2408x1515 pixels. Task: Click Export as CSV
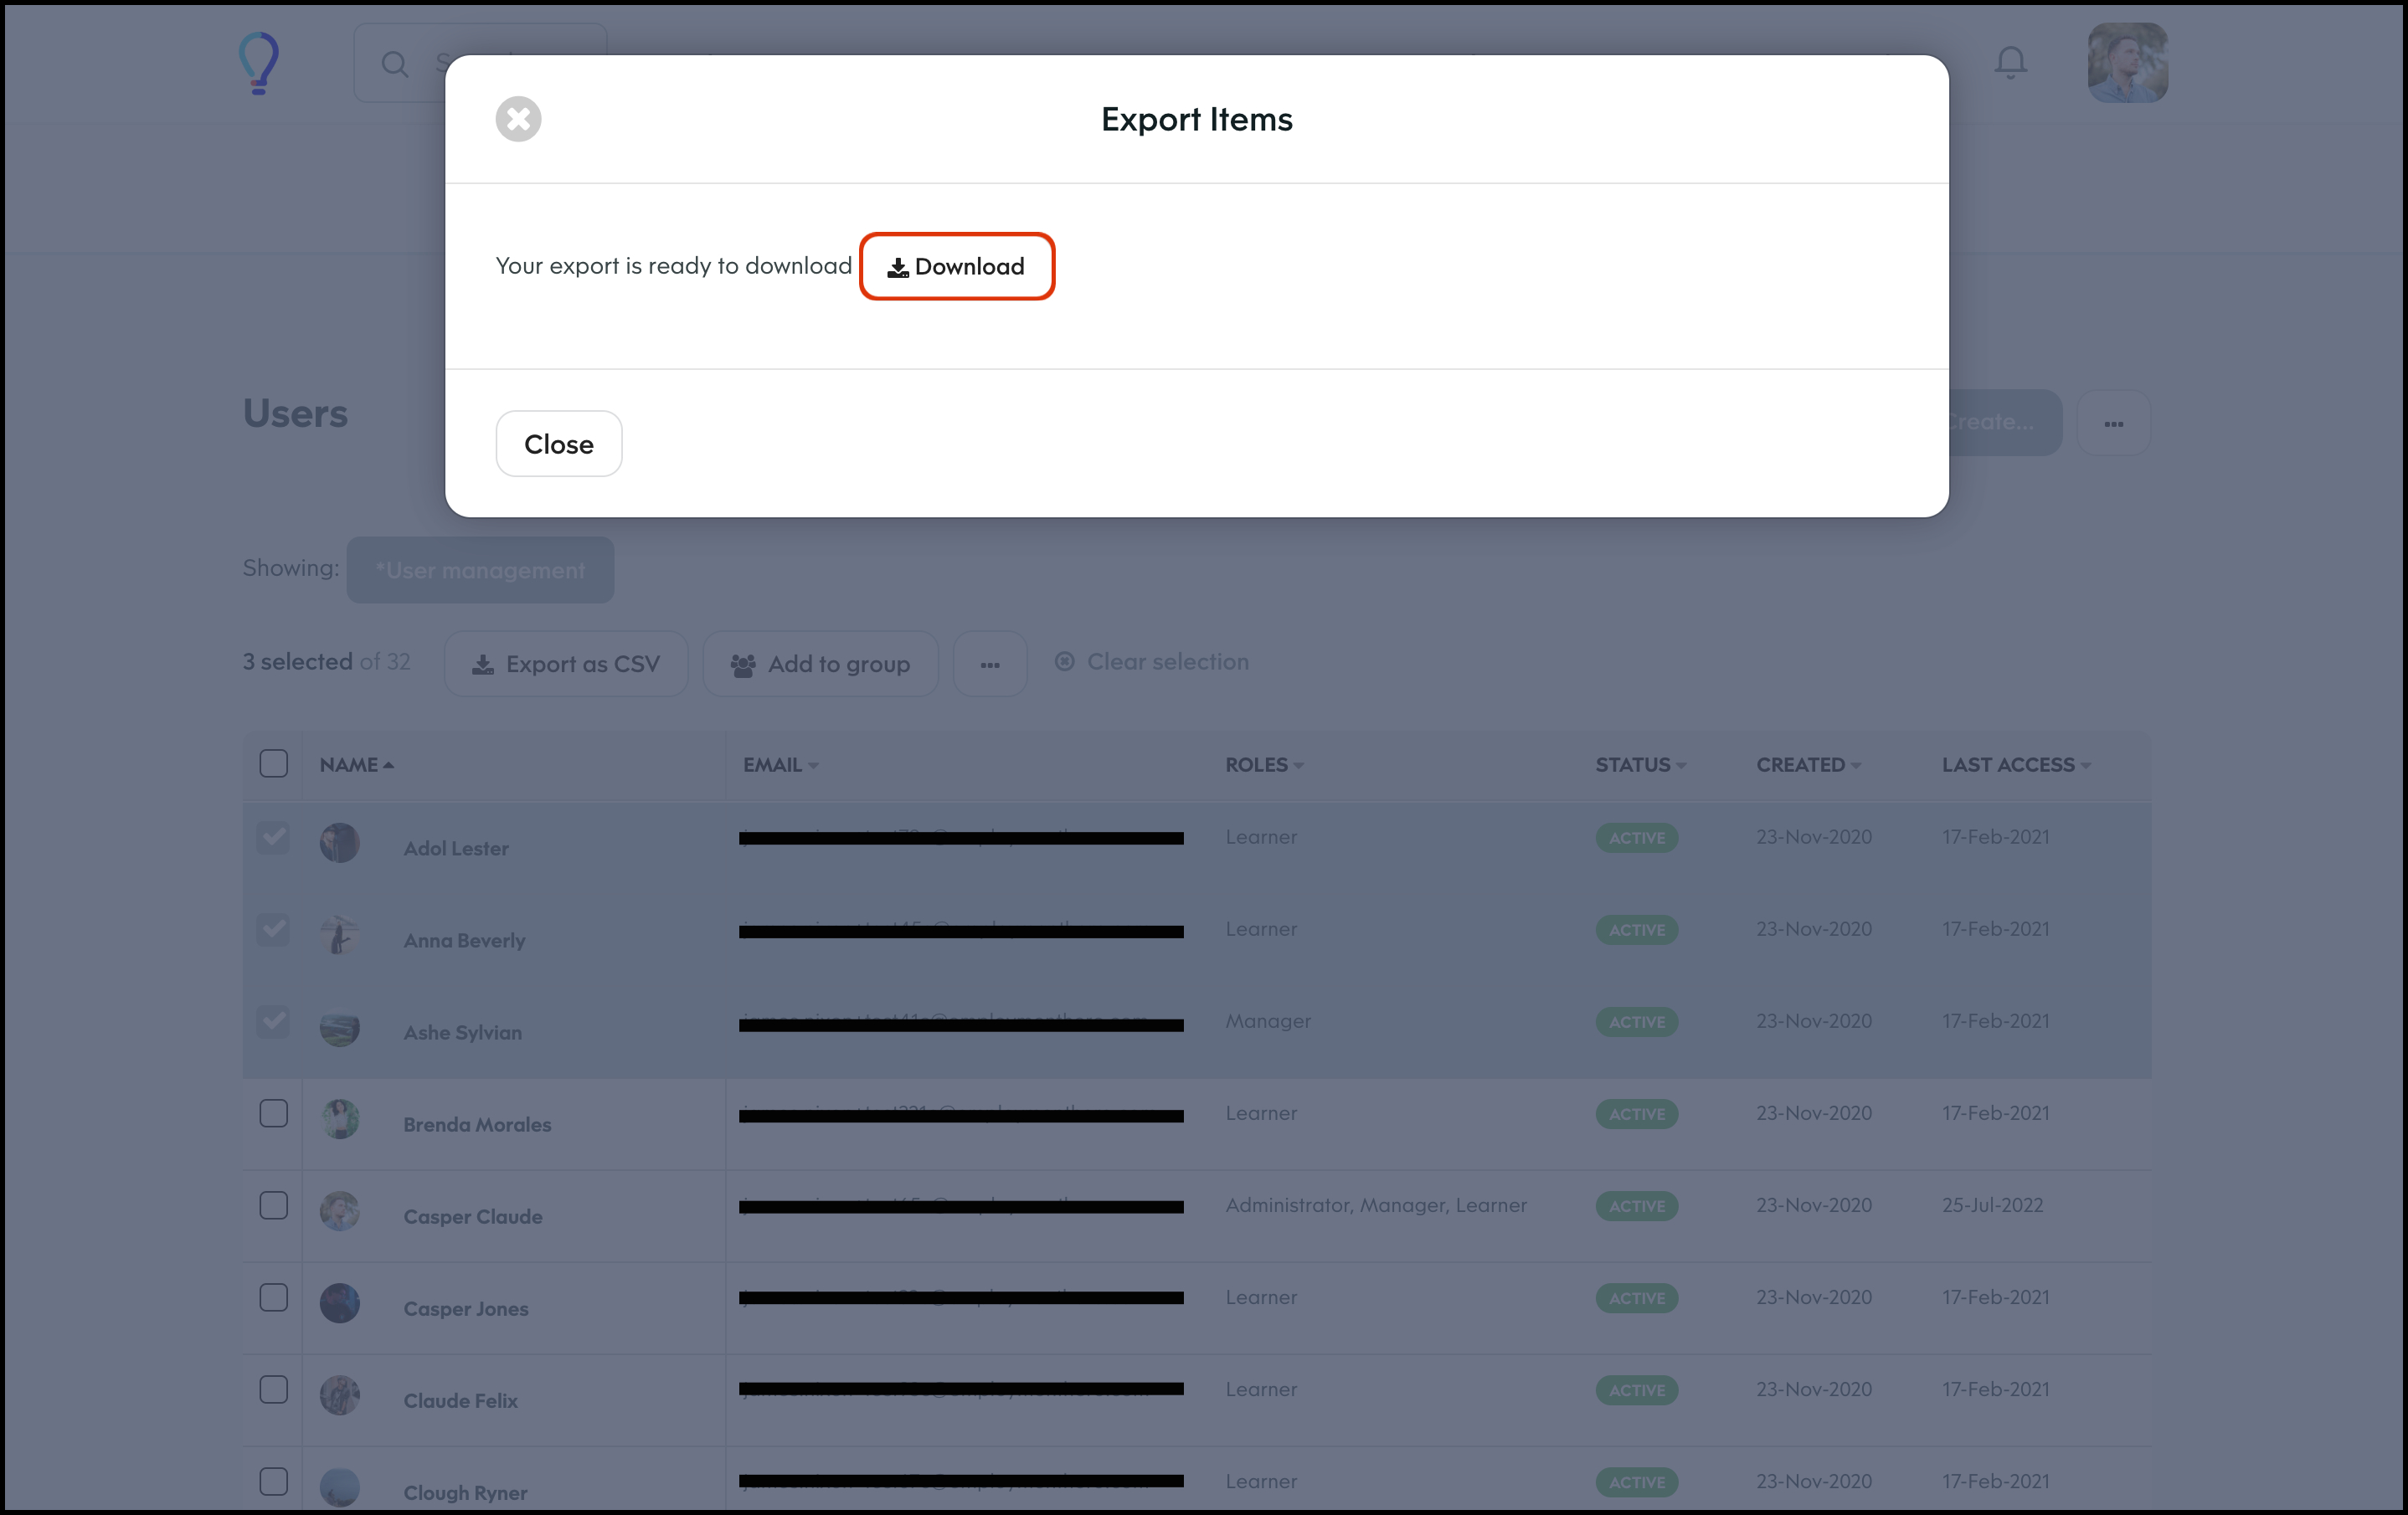coord(566,664)
